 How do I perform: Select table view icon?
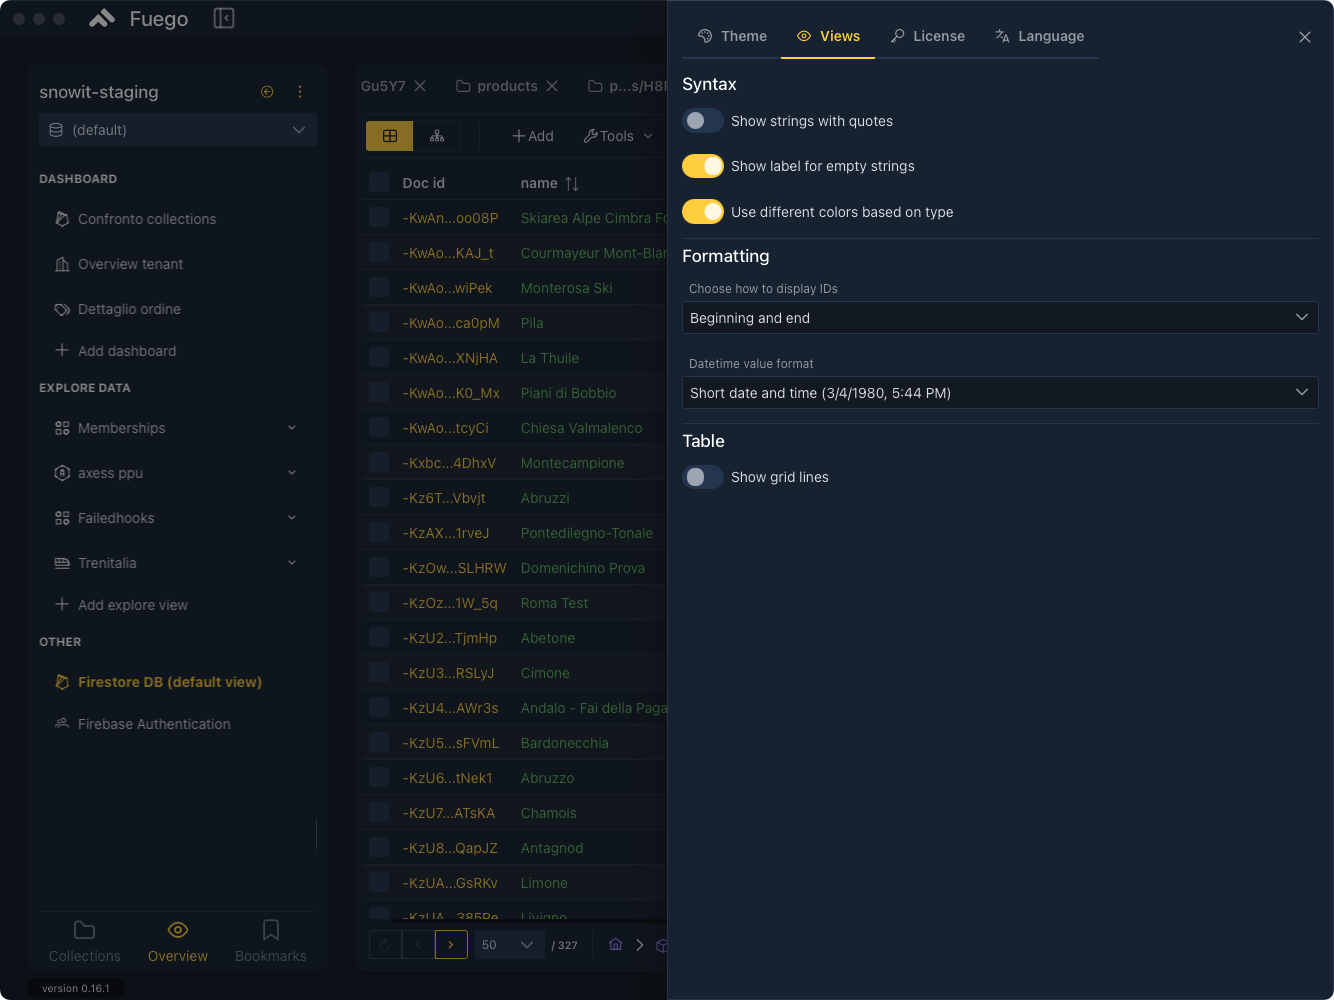click(x=390, y=136)
